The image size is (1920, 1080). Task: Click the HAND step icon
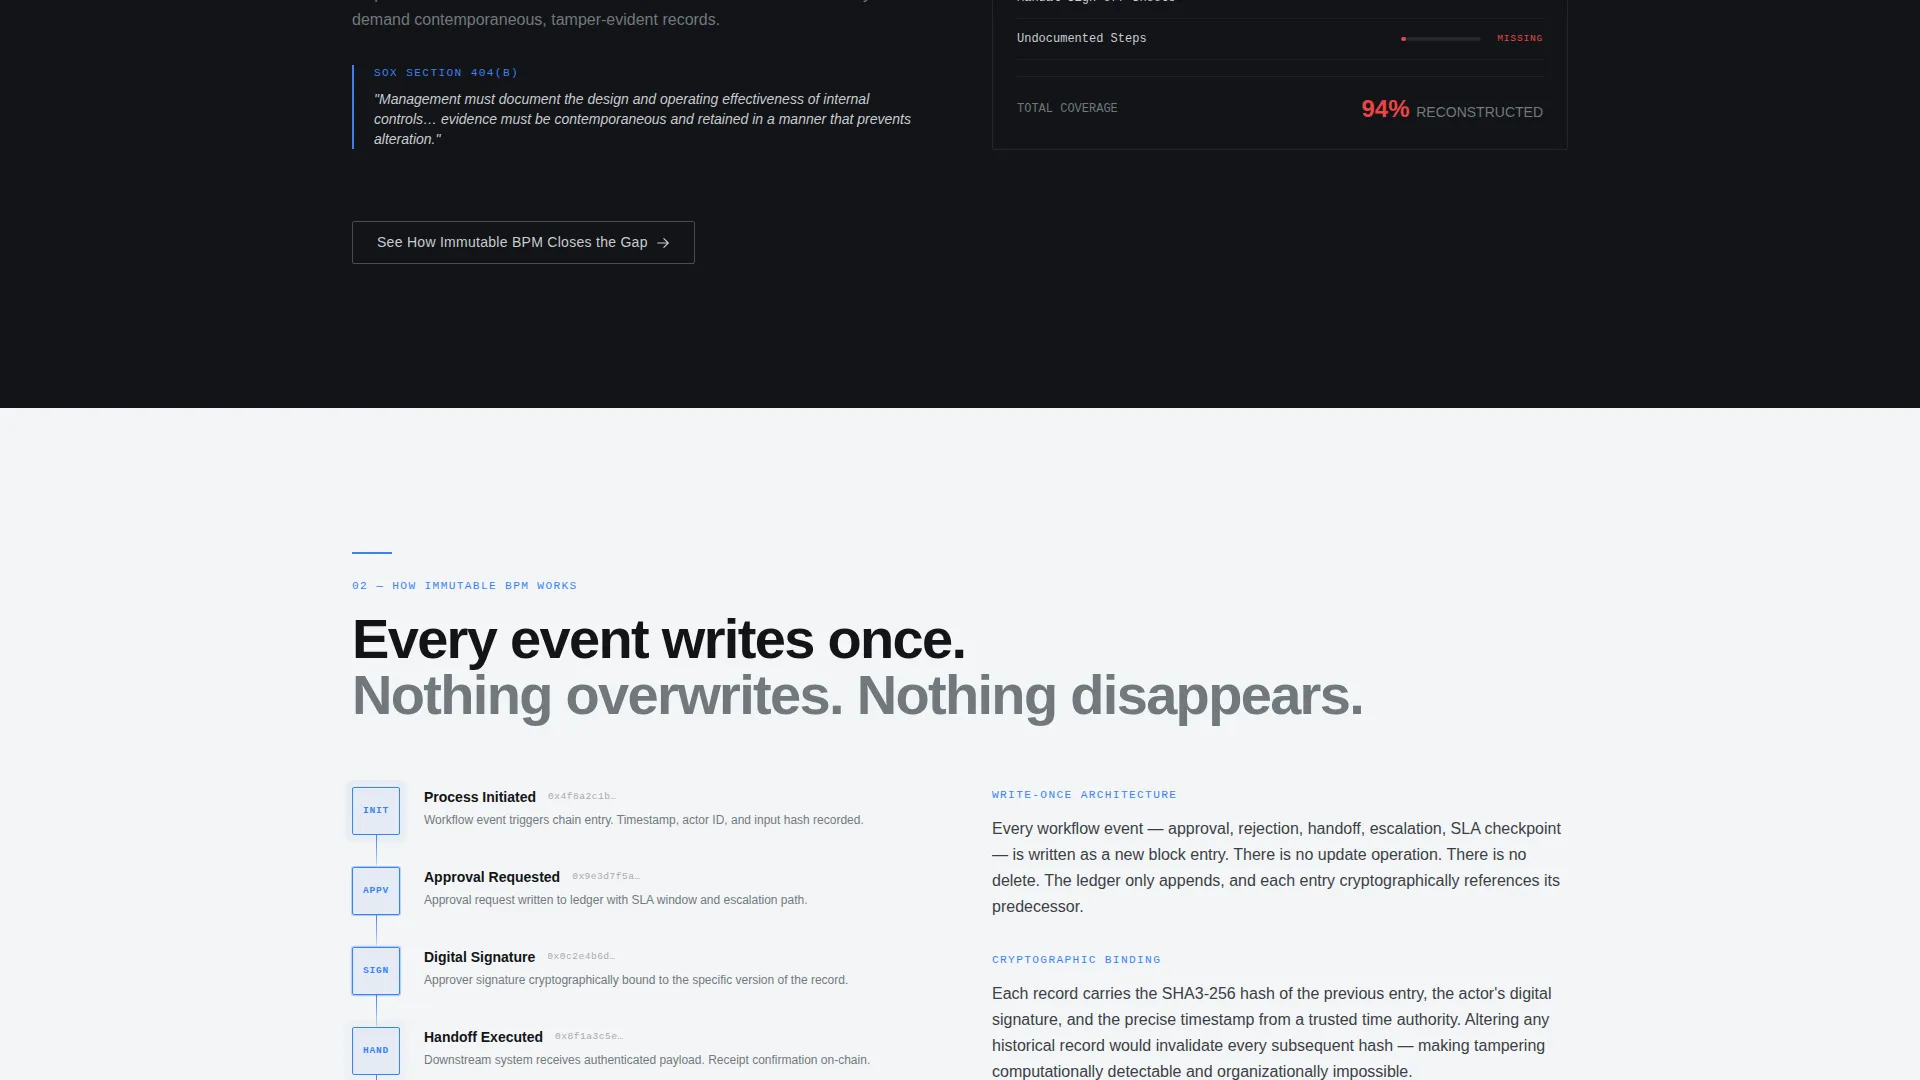[376, 1051]
